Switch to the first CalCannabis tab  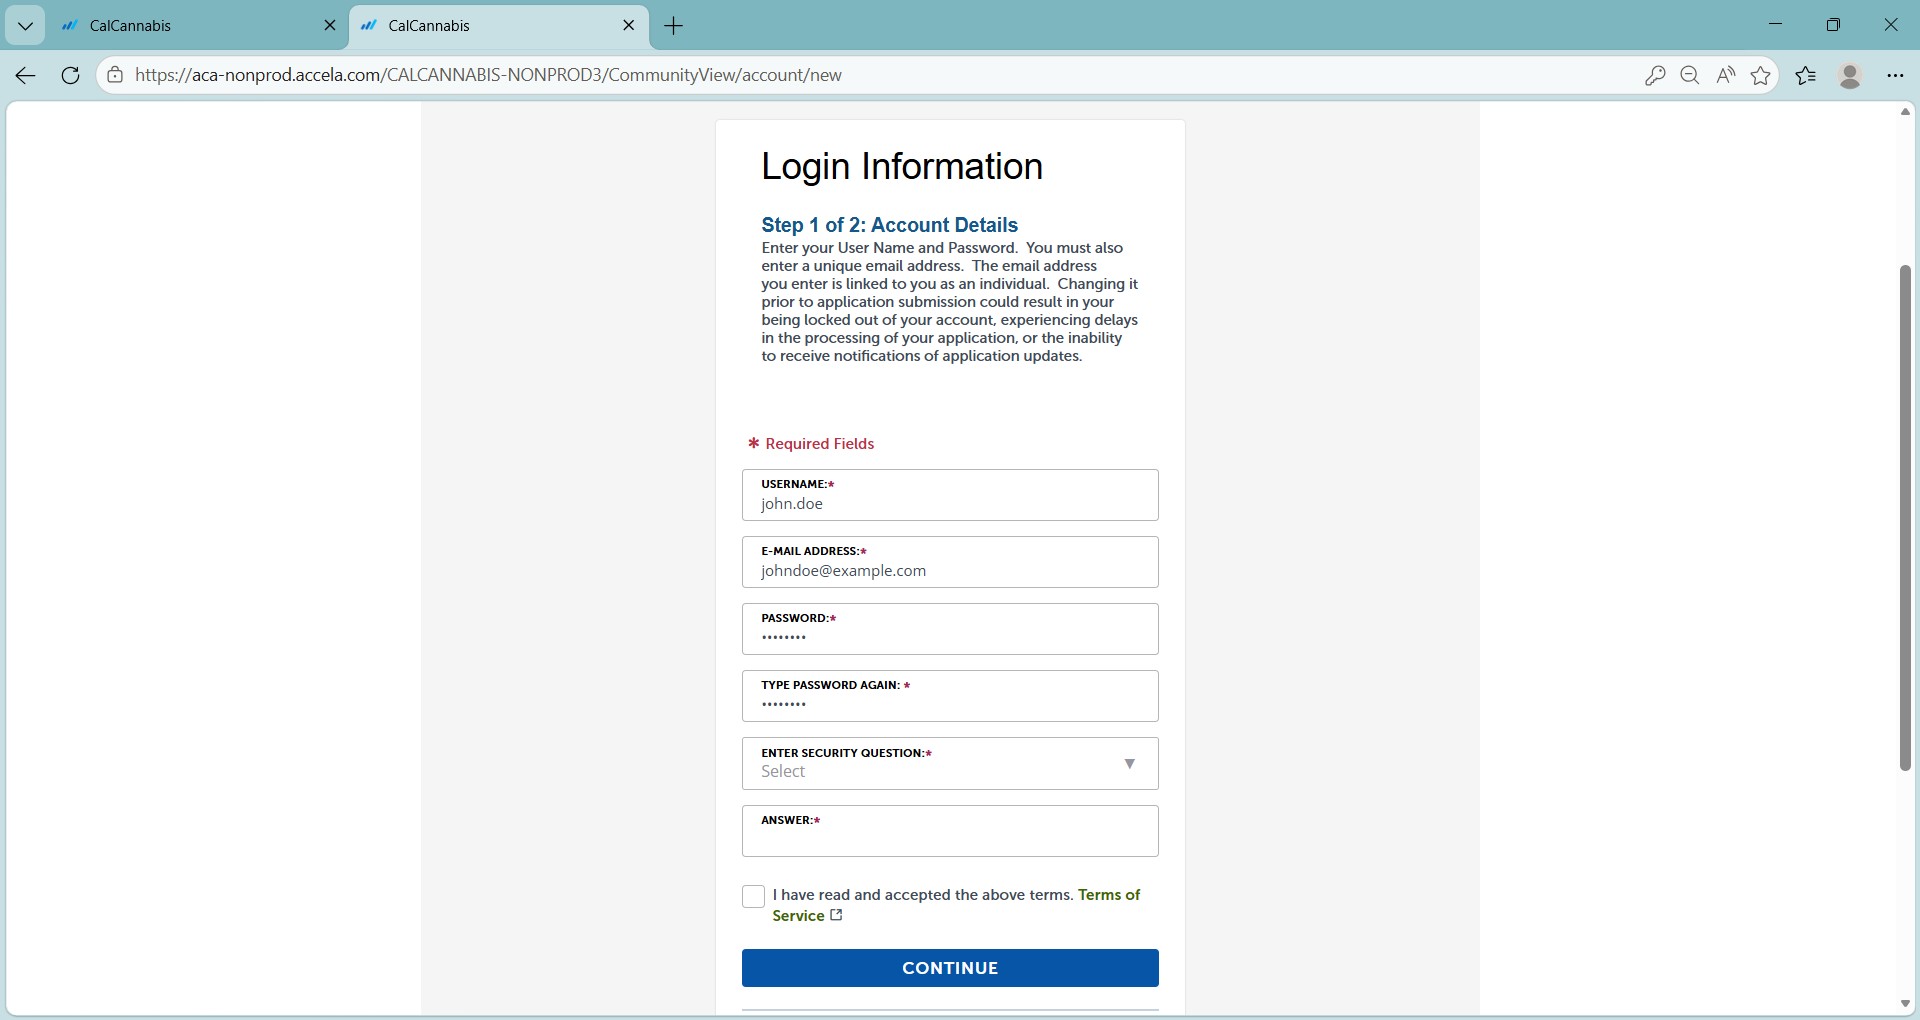(198, 26)
